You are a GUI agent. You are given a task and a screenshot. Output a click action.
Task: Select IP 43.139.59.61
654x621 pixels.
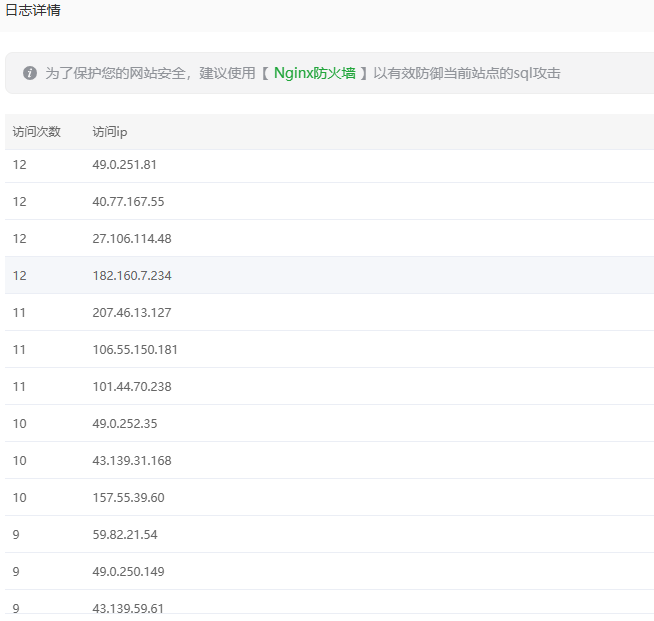(x=128, y=608)
